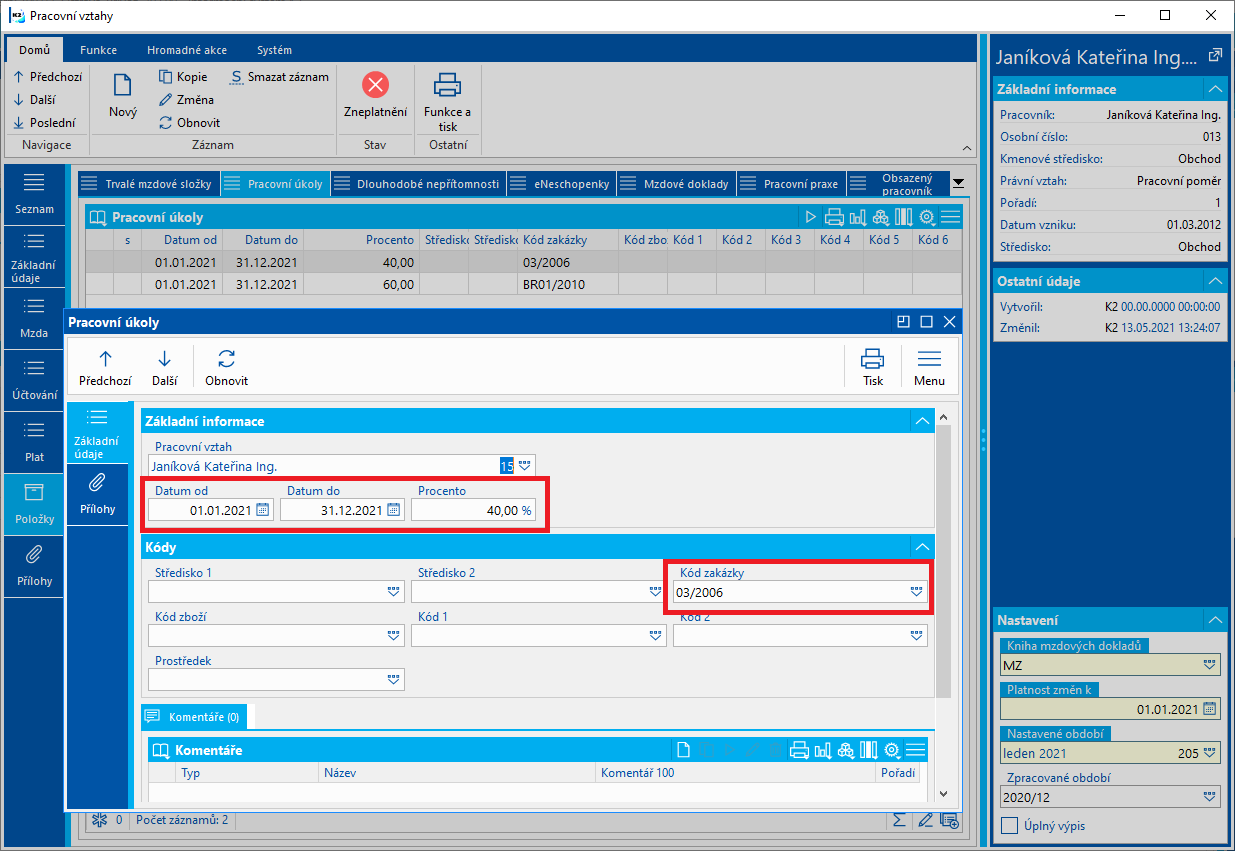The width and height of the screenshot is (1235, 851).
Task: Click new comment page icon in Komentáře
Action: coord(683,749)
